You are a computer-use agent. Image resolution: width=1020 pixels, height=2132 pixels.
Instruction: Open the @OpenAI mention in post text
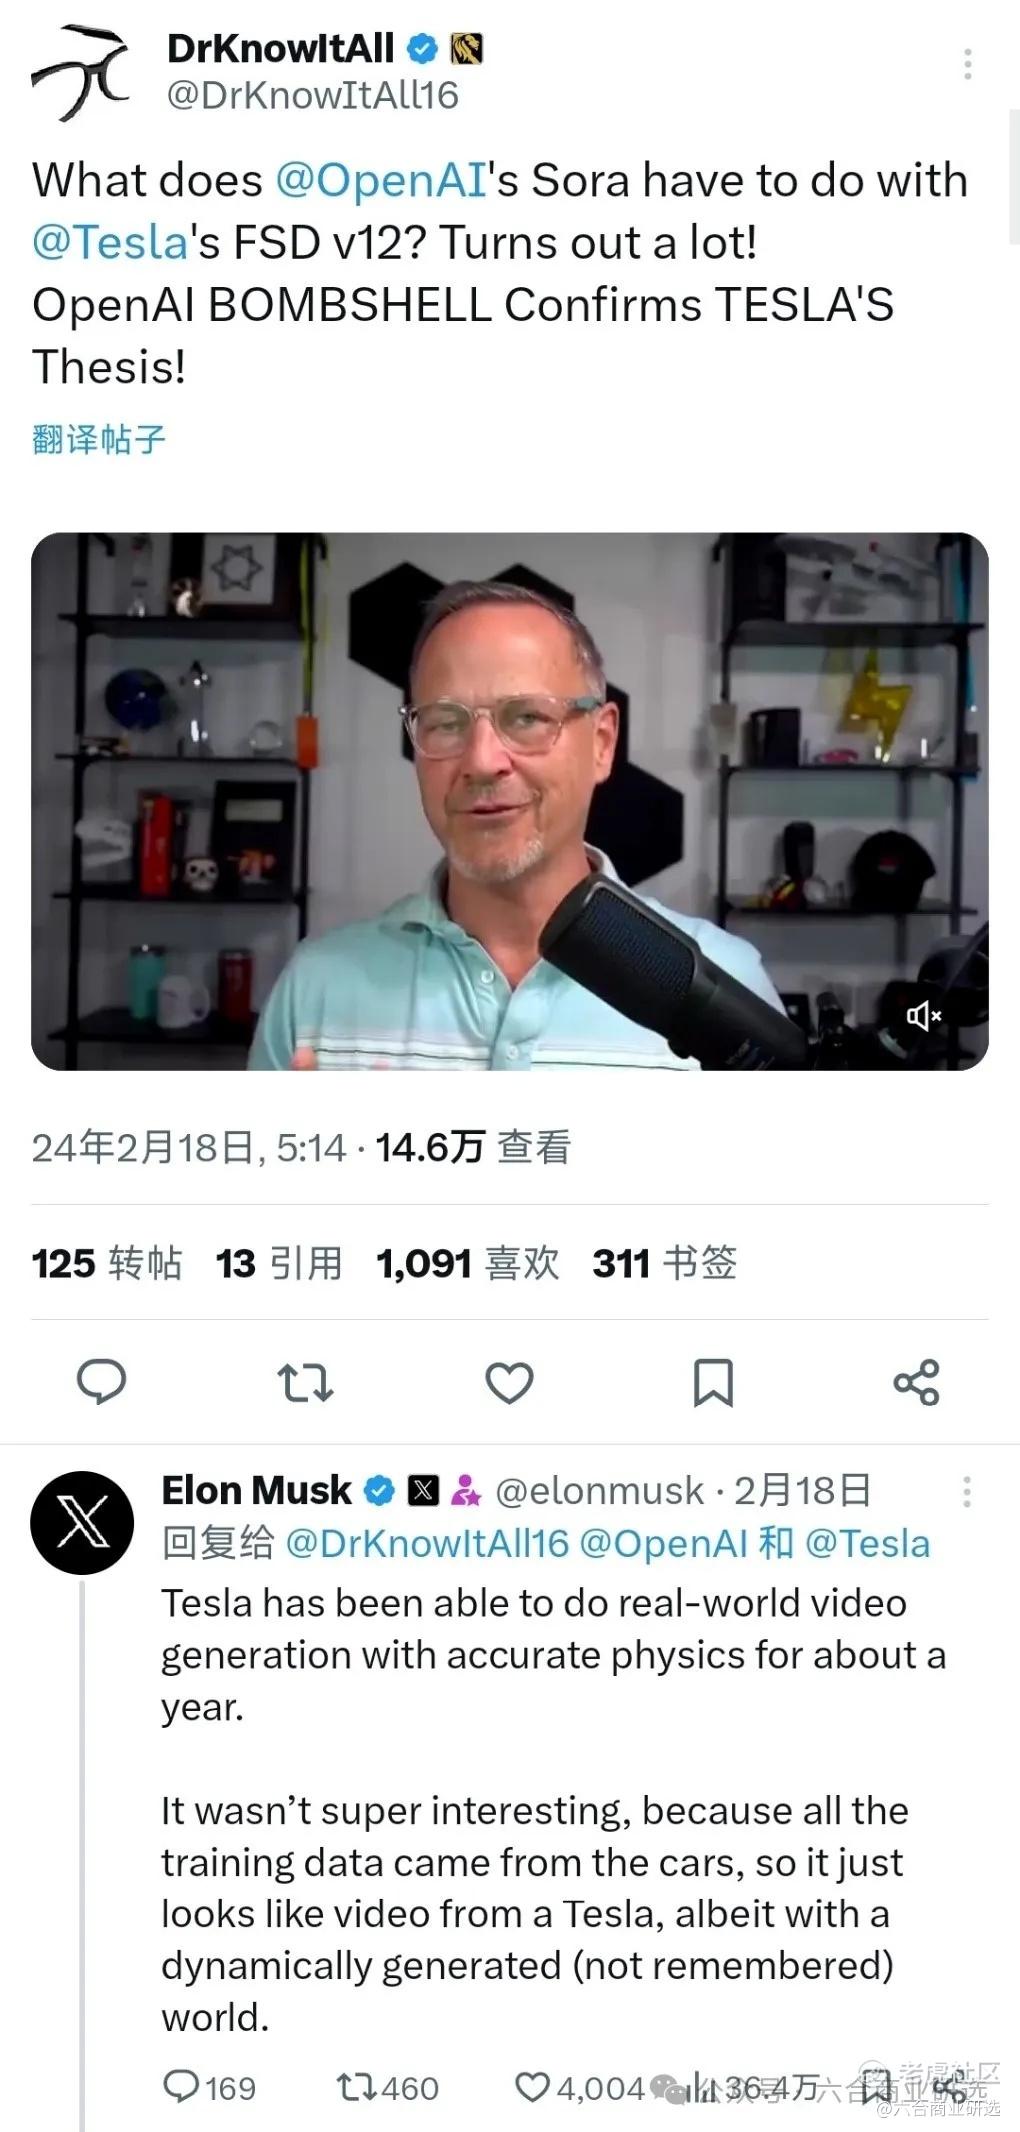click(381, 181)
